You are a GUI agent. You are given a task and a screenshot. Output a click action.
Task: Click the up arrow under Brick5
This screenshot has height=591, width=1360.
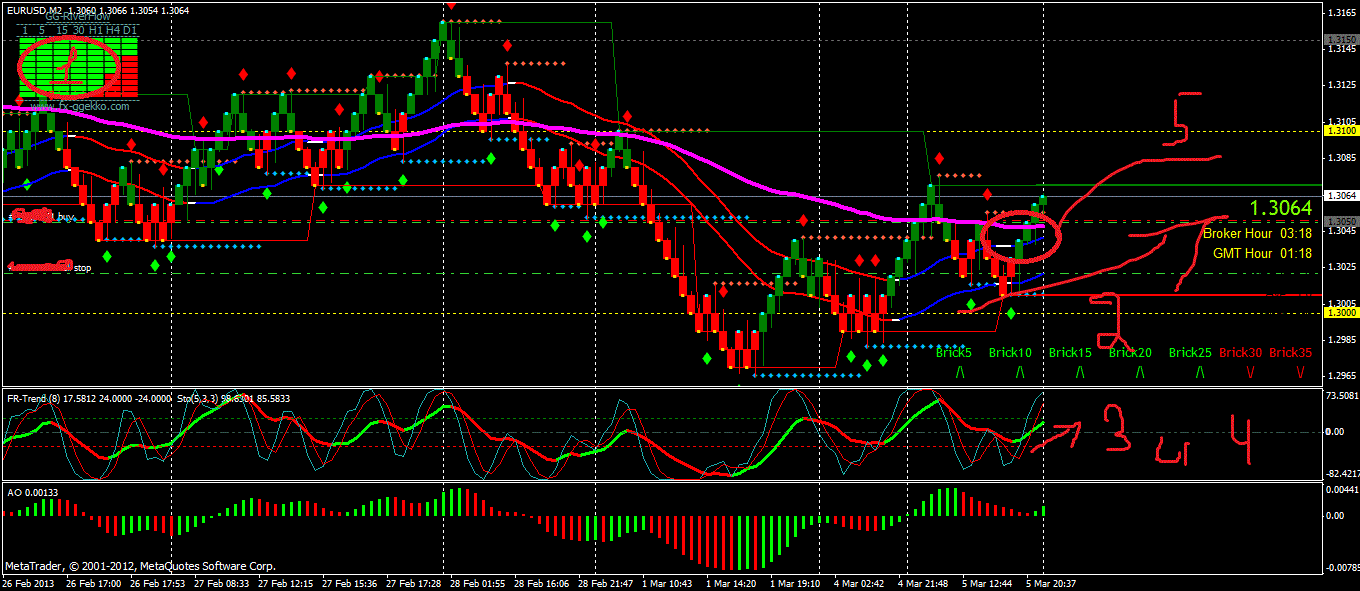click(x=959, y=372)
